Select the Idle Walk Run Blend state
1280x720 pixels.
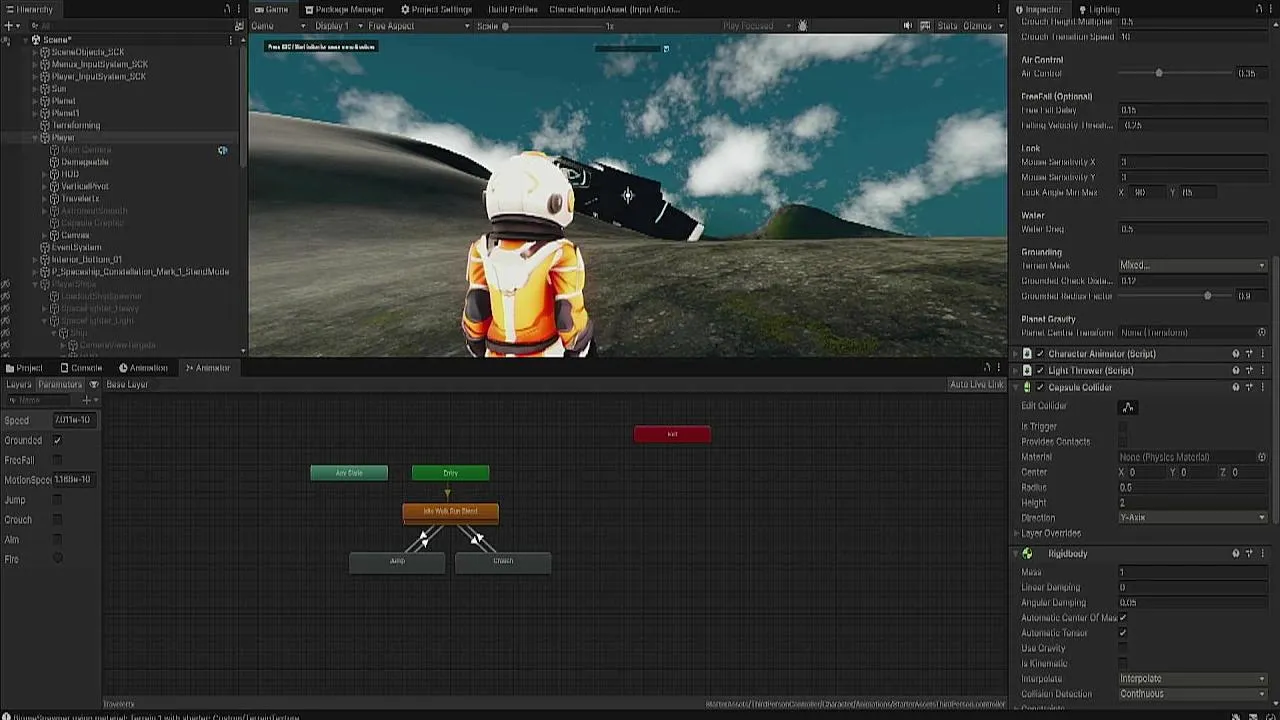(450, 512)
